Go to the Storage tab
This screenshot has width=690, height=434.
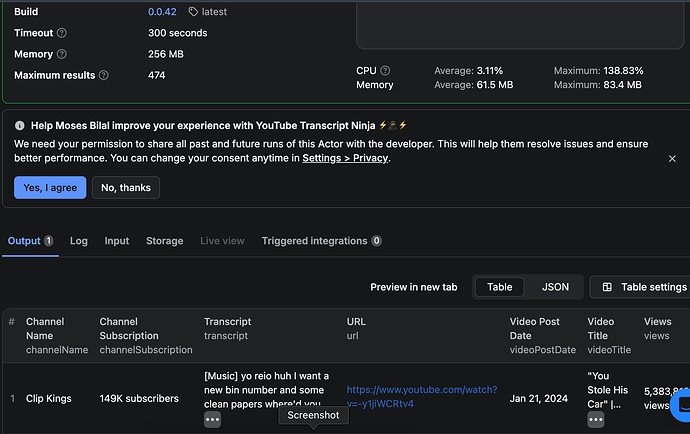click(164, 241)
